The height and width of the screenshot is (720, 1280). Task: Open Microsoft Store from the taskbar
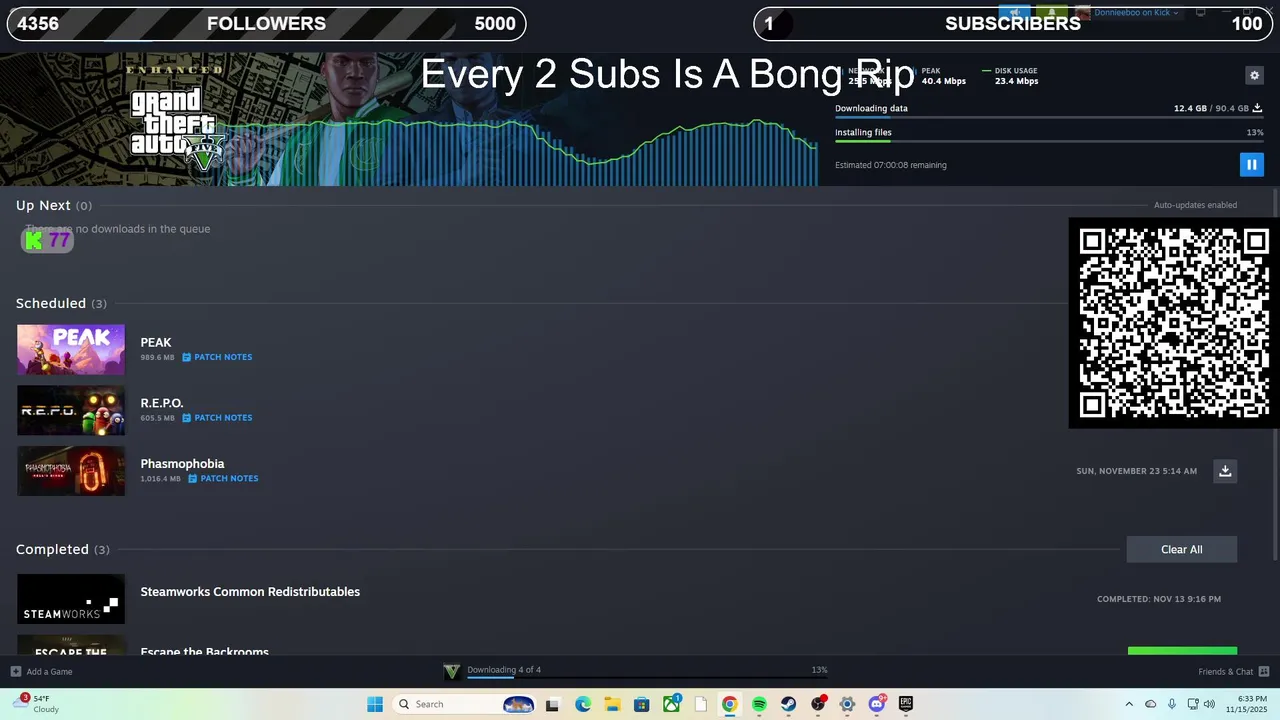(642, 704)
